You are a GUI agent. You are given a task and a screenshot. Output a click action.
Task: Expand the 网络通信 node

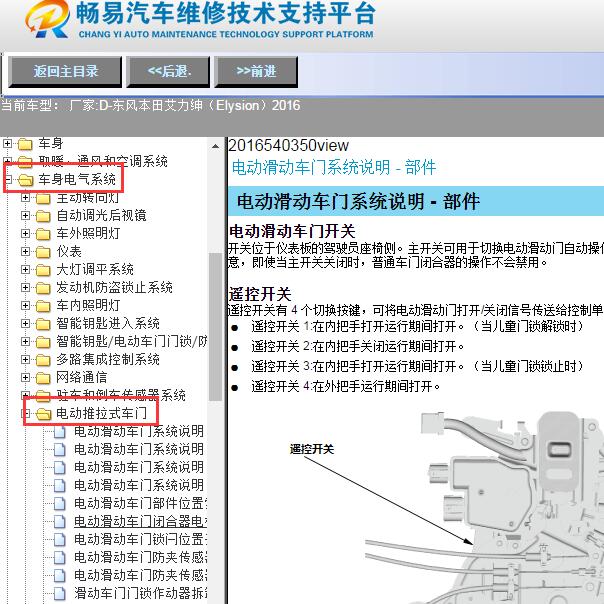pos(25,378)
